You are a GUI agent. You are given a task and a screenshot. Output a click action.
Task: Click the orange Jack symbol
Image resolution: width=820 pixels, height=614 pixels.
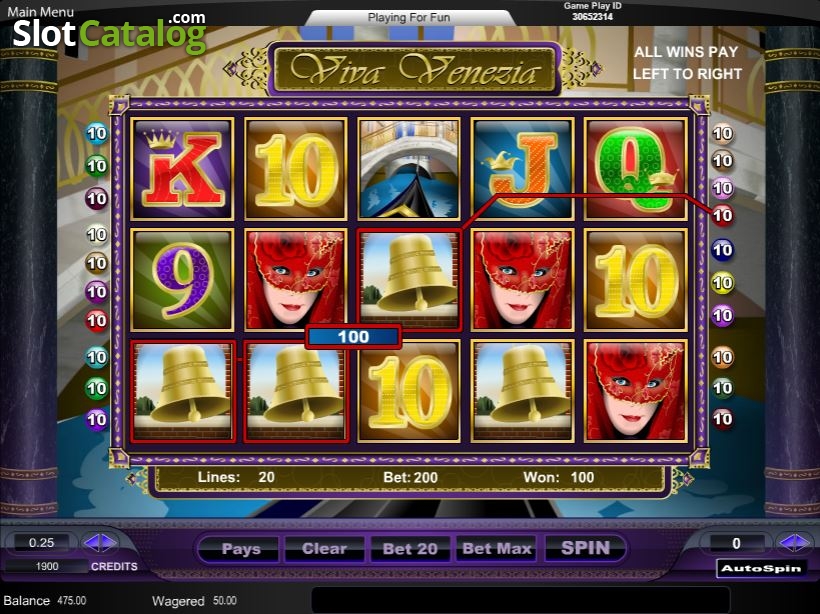point(522,168)
